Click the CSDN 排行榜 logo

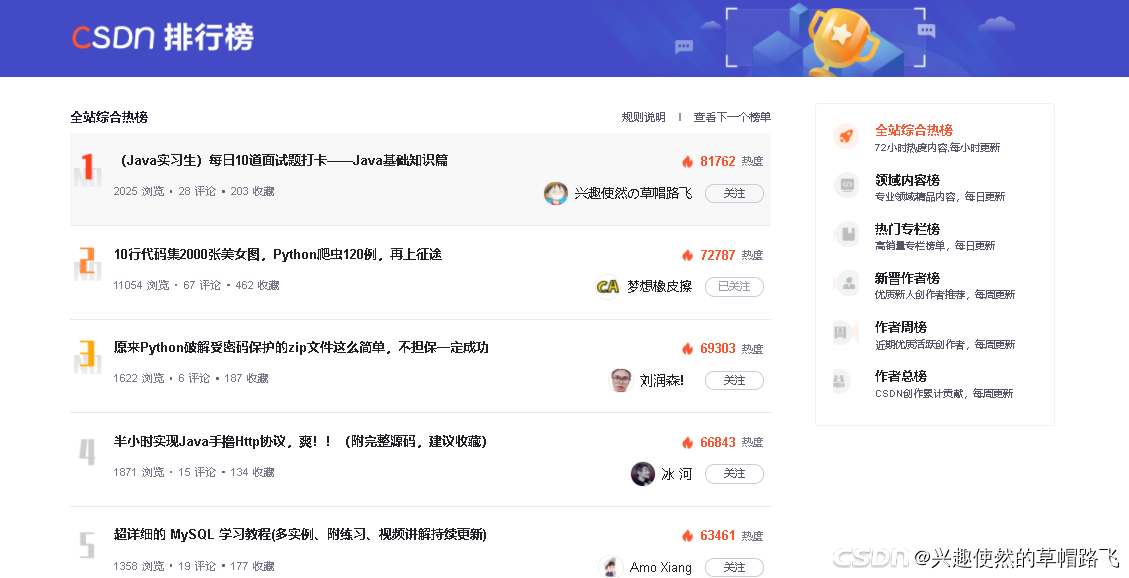coord(163,37)
